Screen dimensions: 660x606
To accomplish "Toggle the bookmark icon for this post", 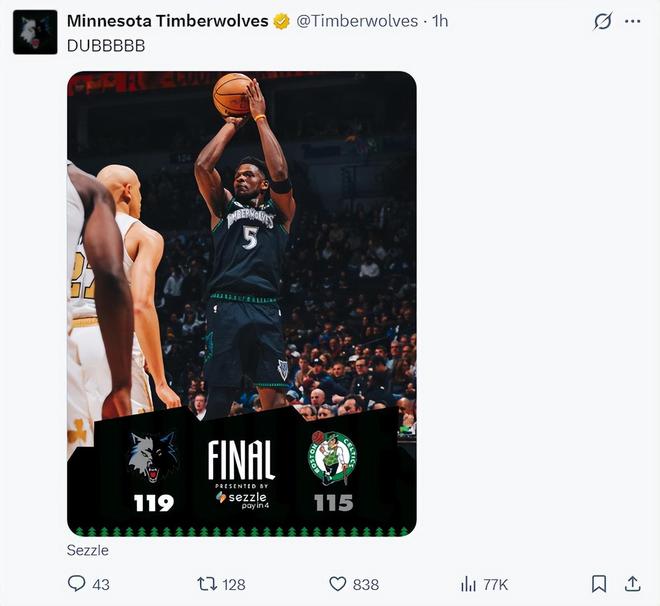I will point(598,583).
